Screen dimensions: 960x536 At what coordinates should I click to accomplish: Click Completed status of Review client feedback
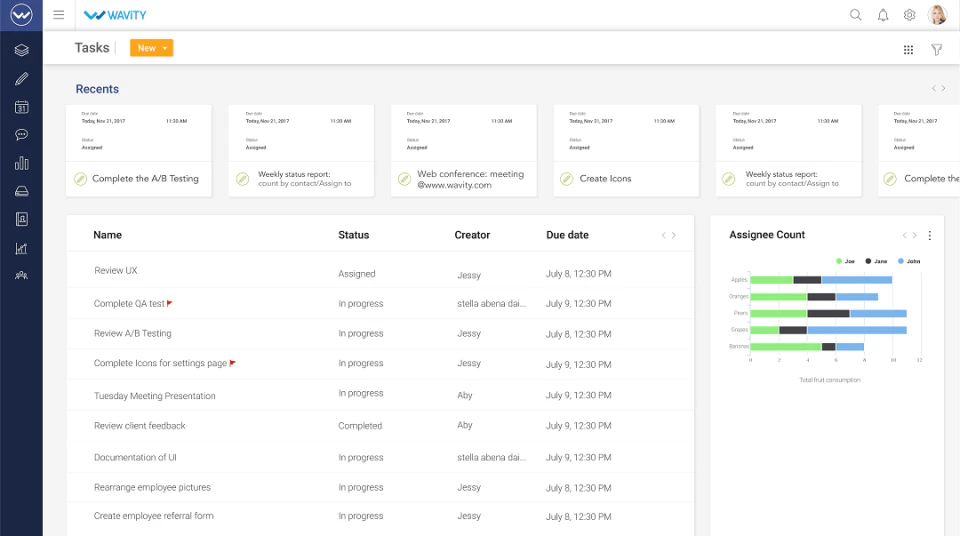360,426
